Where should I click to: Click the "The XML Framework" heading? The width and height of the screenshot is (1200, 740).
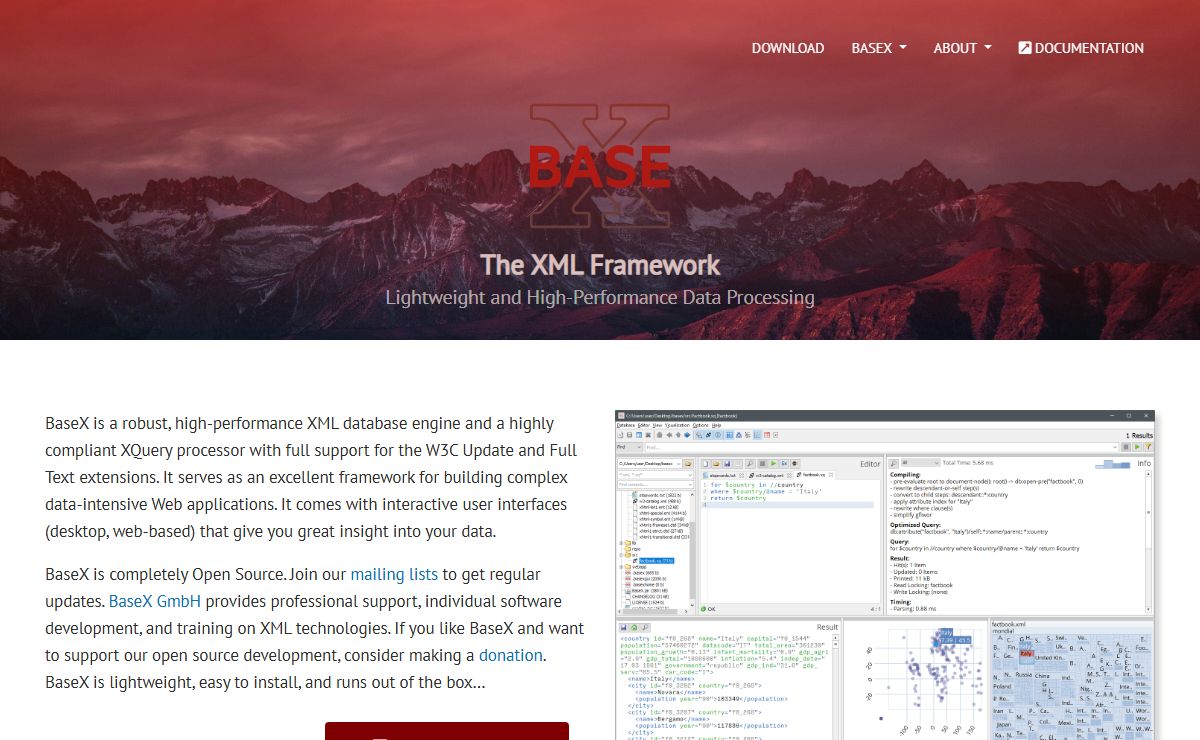click(x=600, y=264)
